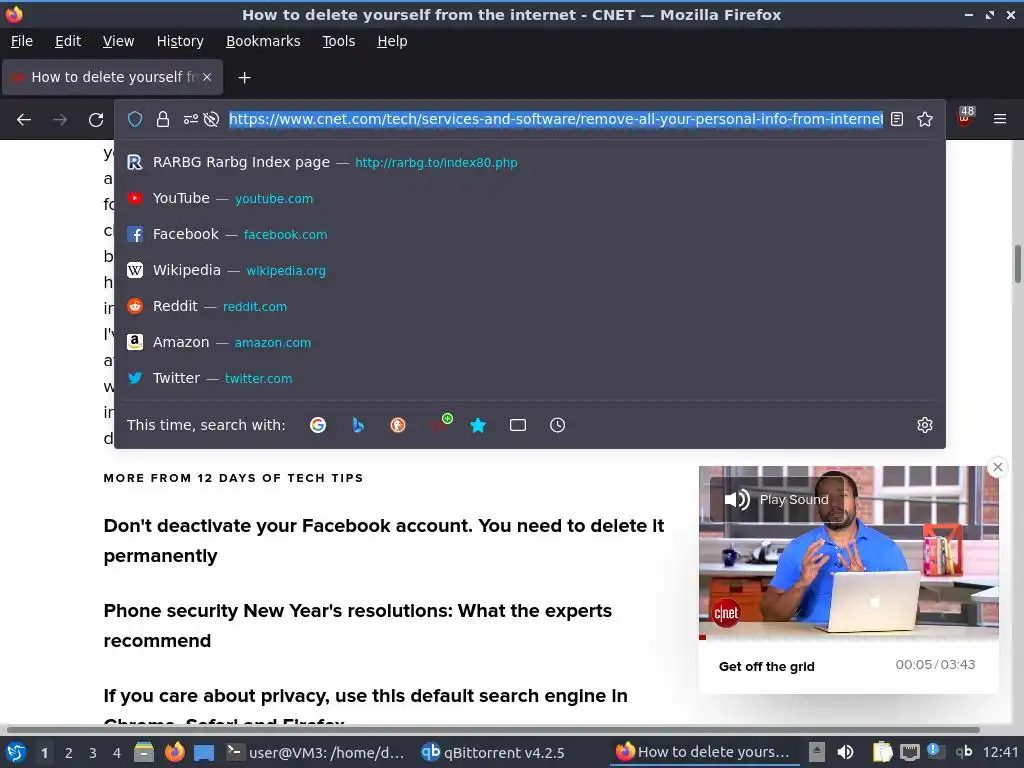
Task: Add the CNET search engine
Action: pos(439,424)
